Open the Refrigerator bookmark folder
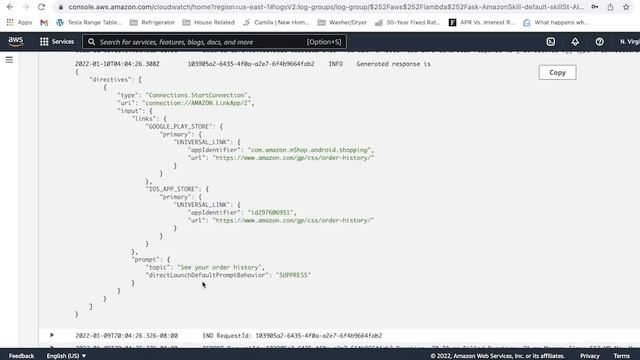The width and height of the screenshot is (640, 360). 152,22
